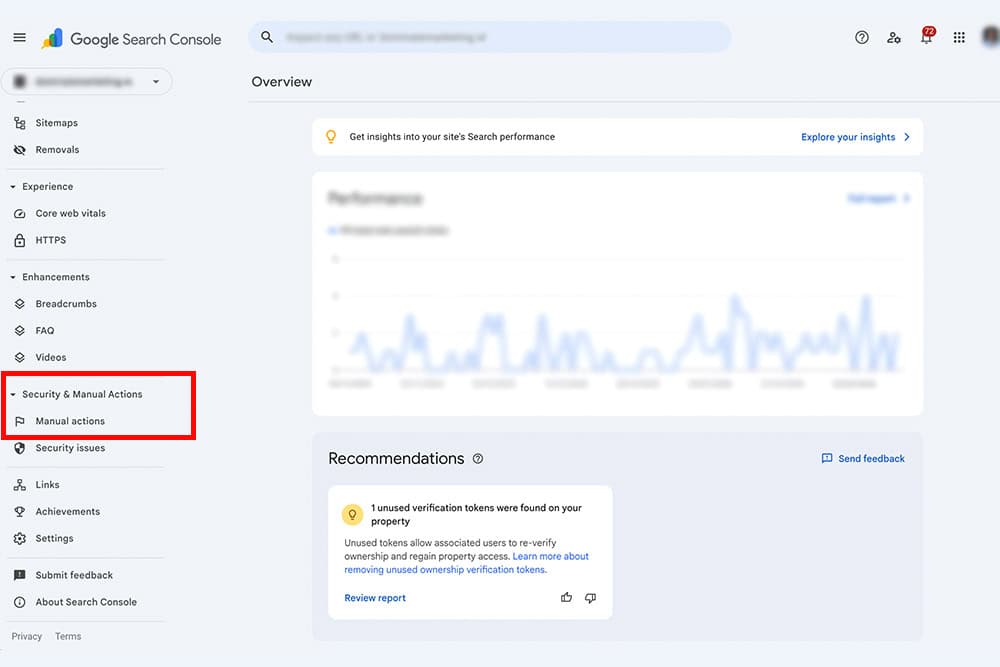Viewport: 1000px width, 667px height.
Task: Open the Google apps grid
Action: click(x=958, y=37)
